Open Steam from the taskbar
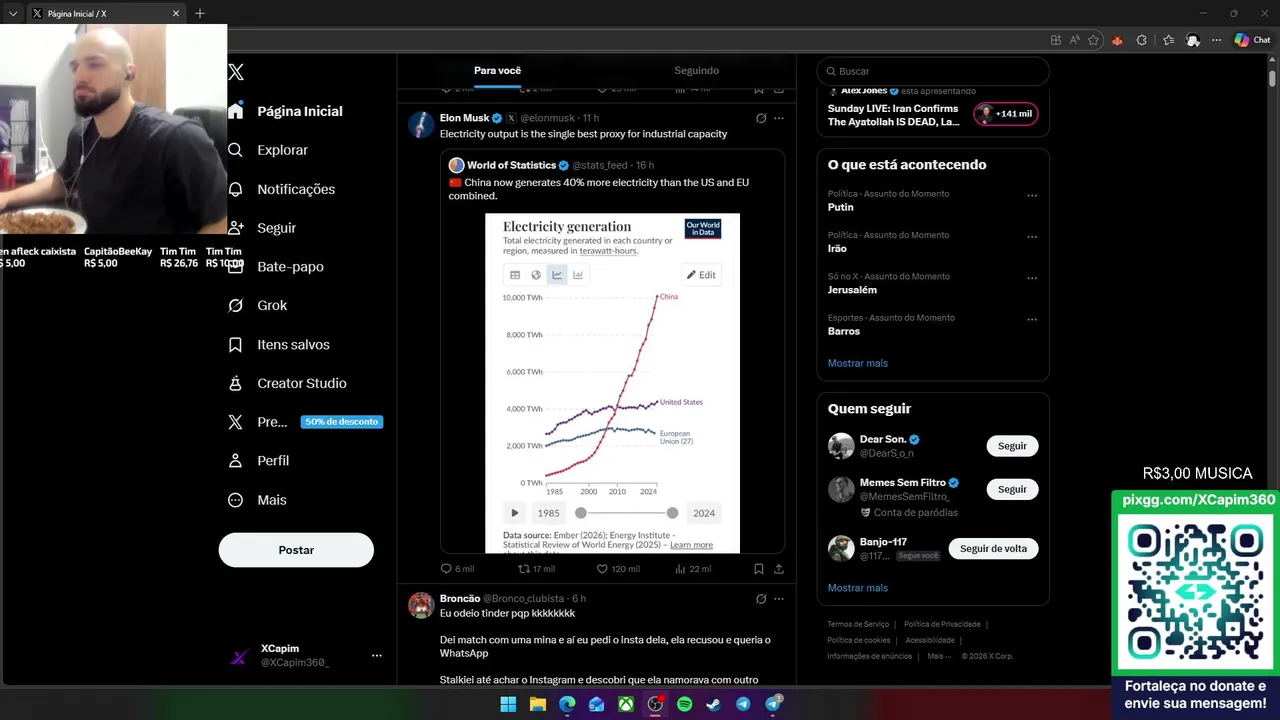 (x=713, y=704)
